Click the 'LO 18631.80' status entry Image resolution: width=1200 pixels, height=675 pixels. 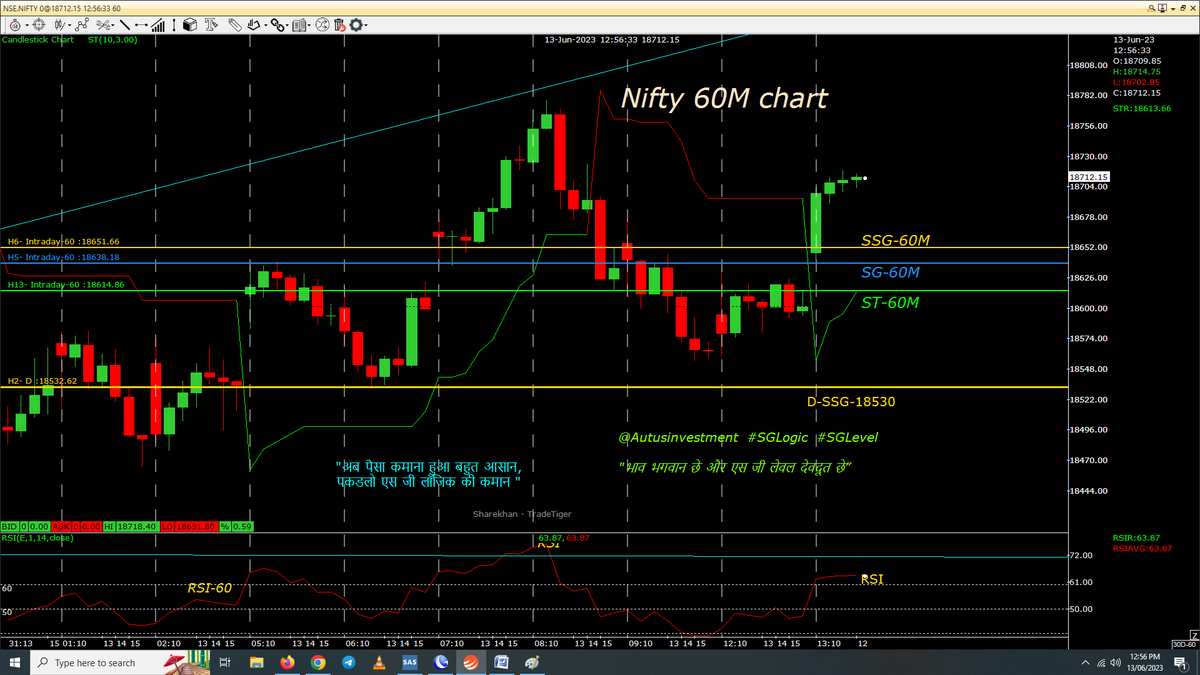[191, 525]
